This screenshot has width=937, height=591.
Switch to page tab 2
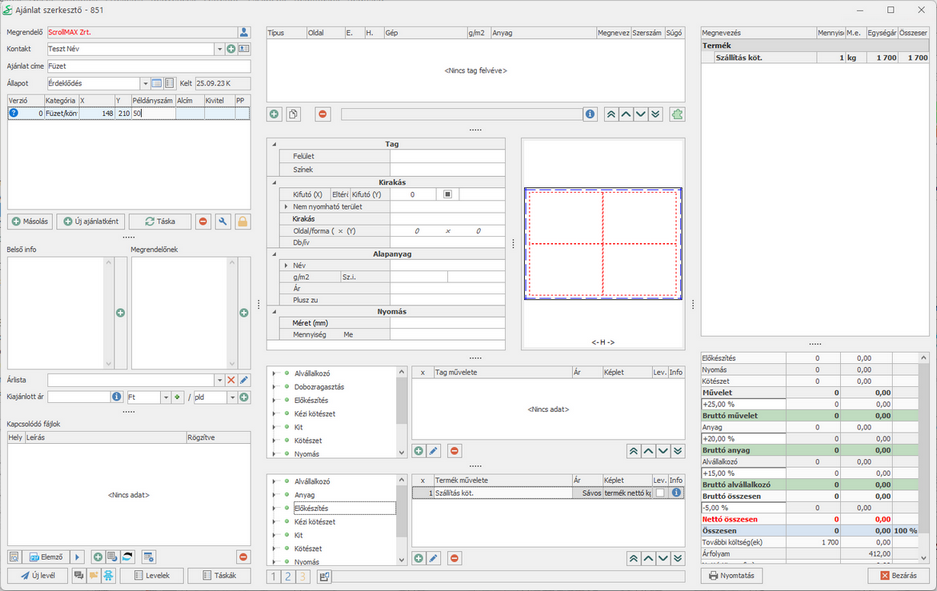tap(288, 576)
